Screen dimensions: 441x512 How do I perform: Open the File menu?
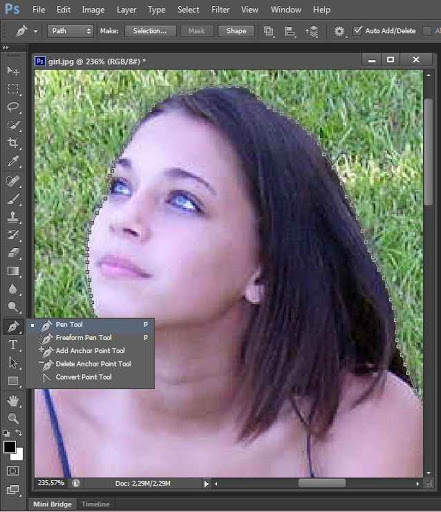(x=39, y=10)
